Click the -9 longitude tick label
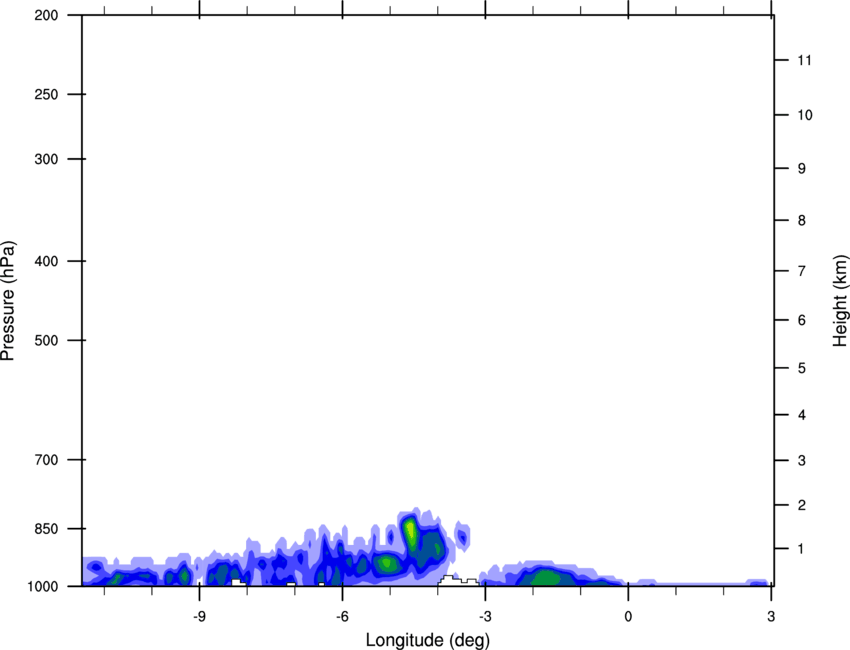 click(x=199, y=616)
